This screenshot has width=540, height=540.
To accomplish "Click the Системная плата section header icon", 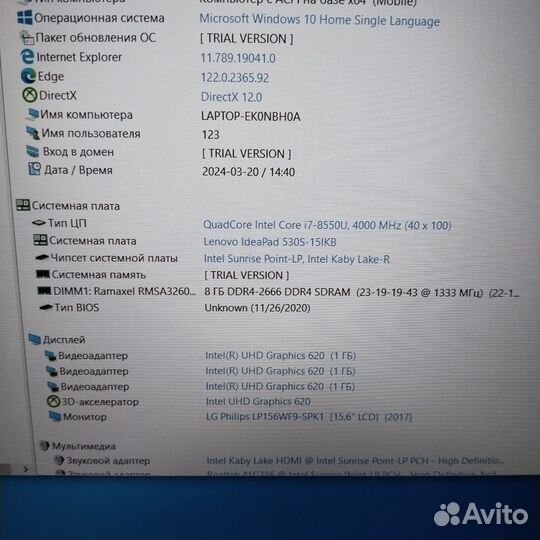I will [x=23, y=205].
